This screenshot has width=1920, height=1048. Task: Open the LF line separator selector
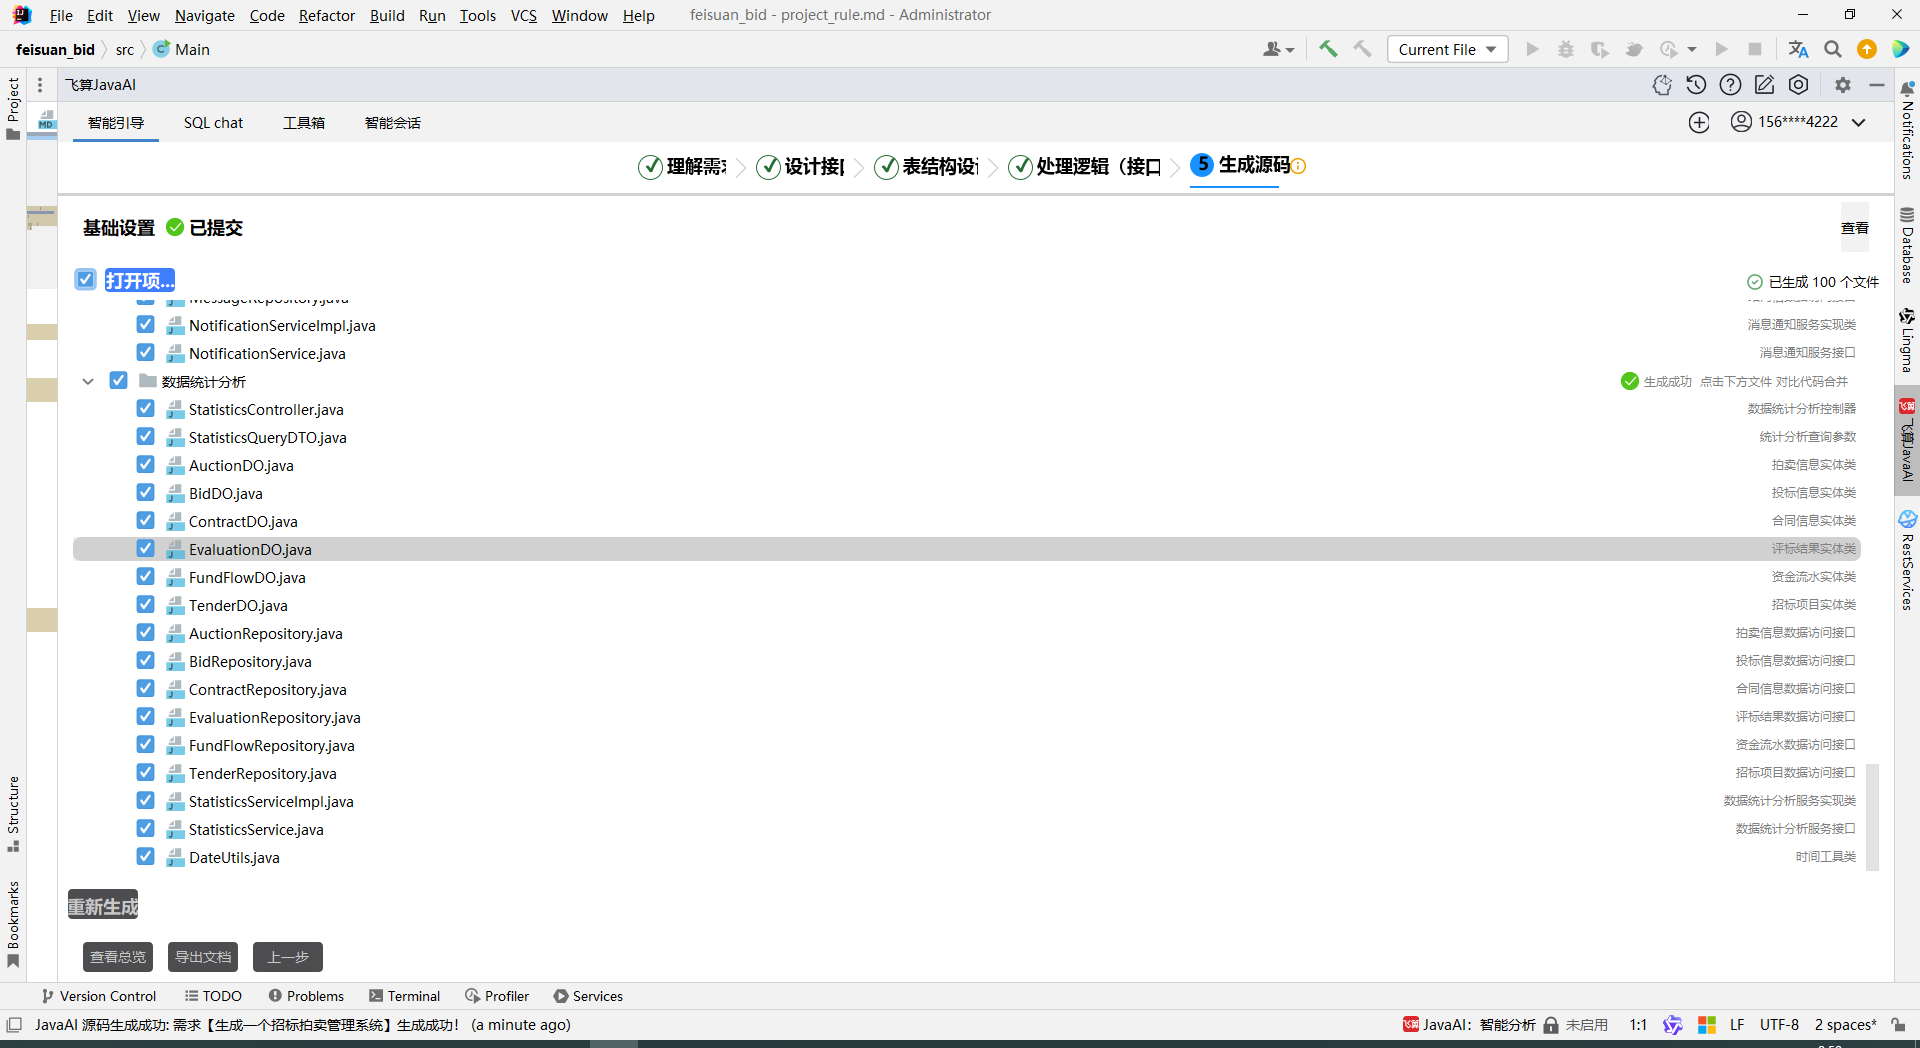(1737, 1025)
